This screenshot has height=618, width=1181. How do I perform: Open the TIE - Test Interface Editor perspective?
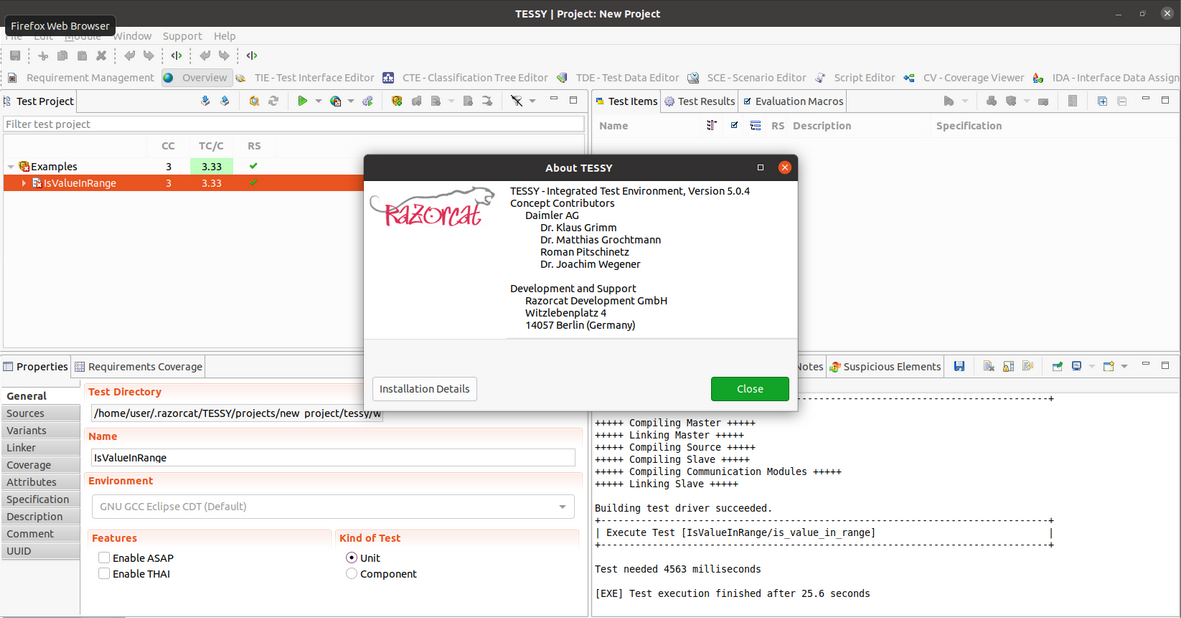coord(305,78)
